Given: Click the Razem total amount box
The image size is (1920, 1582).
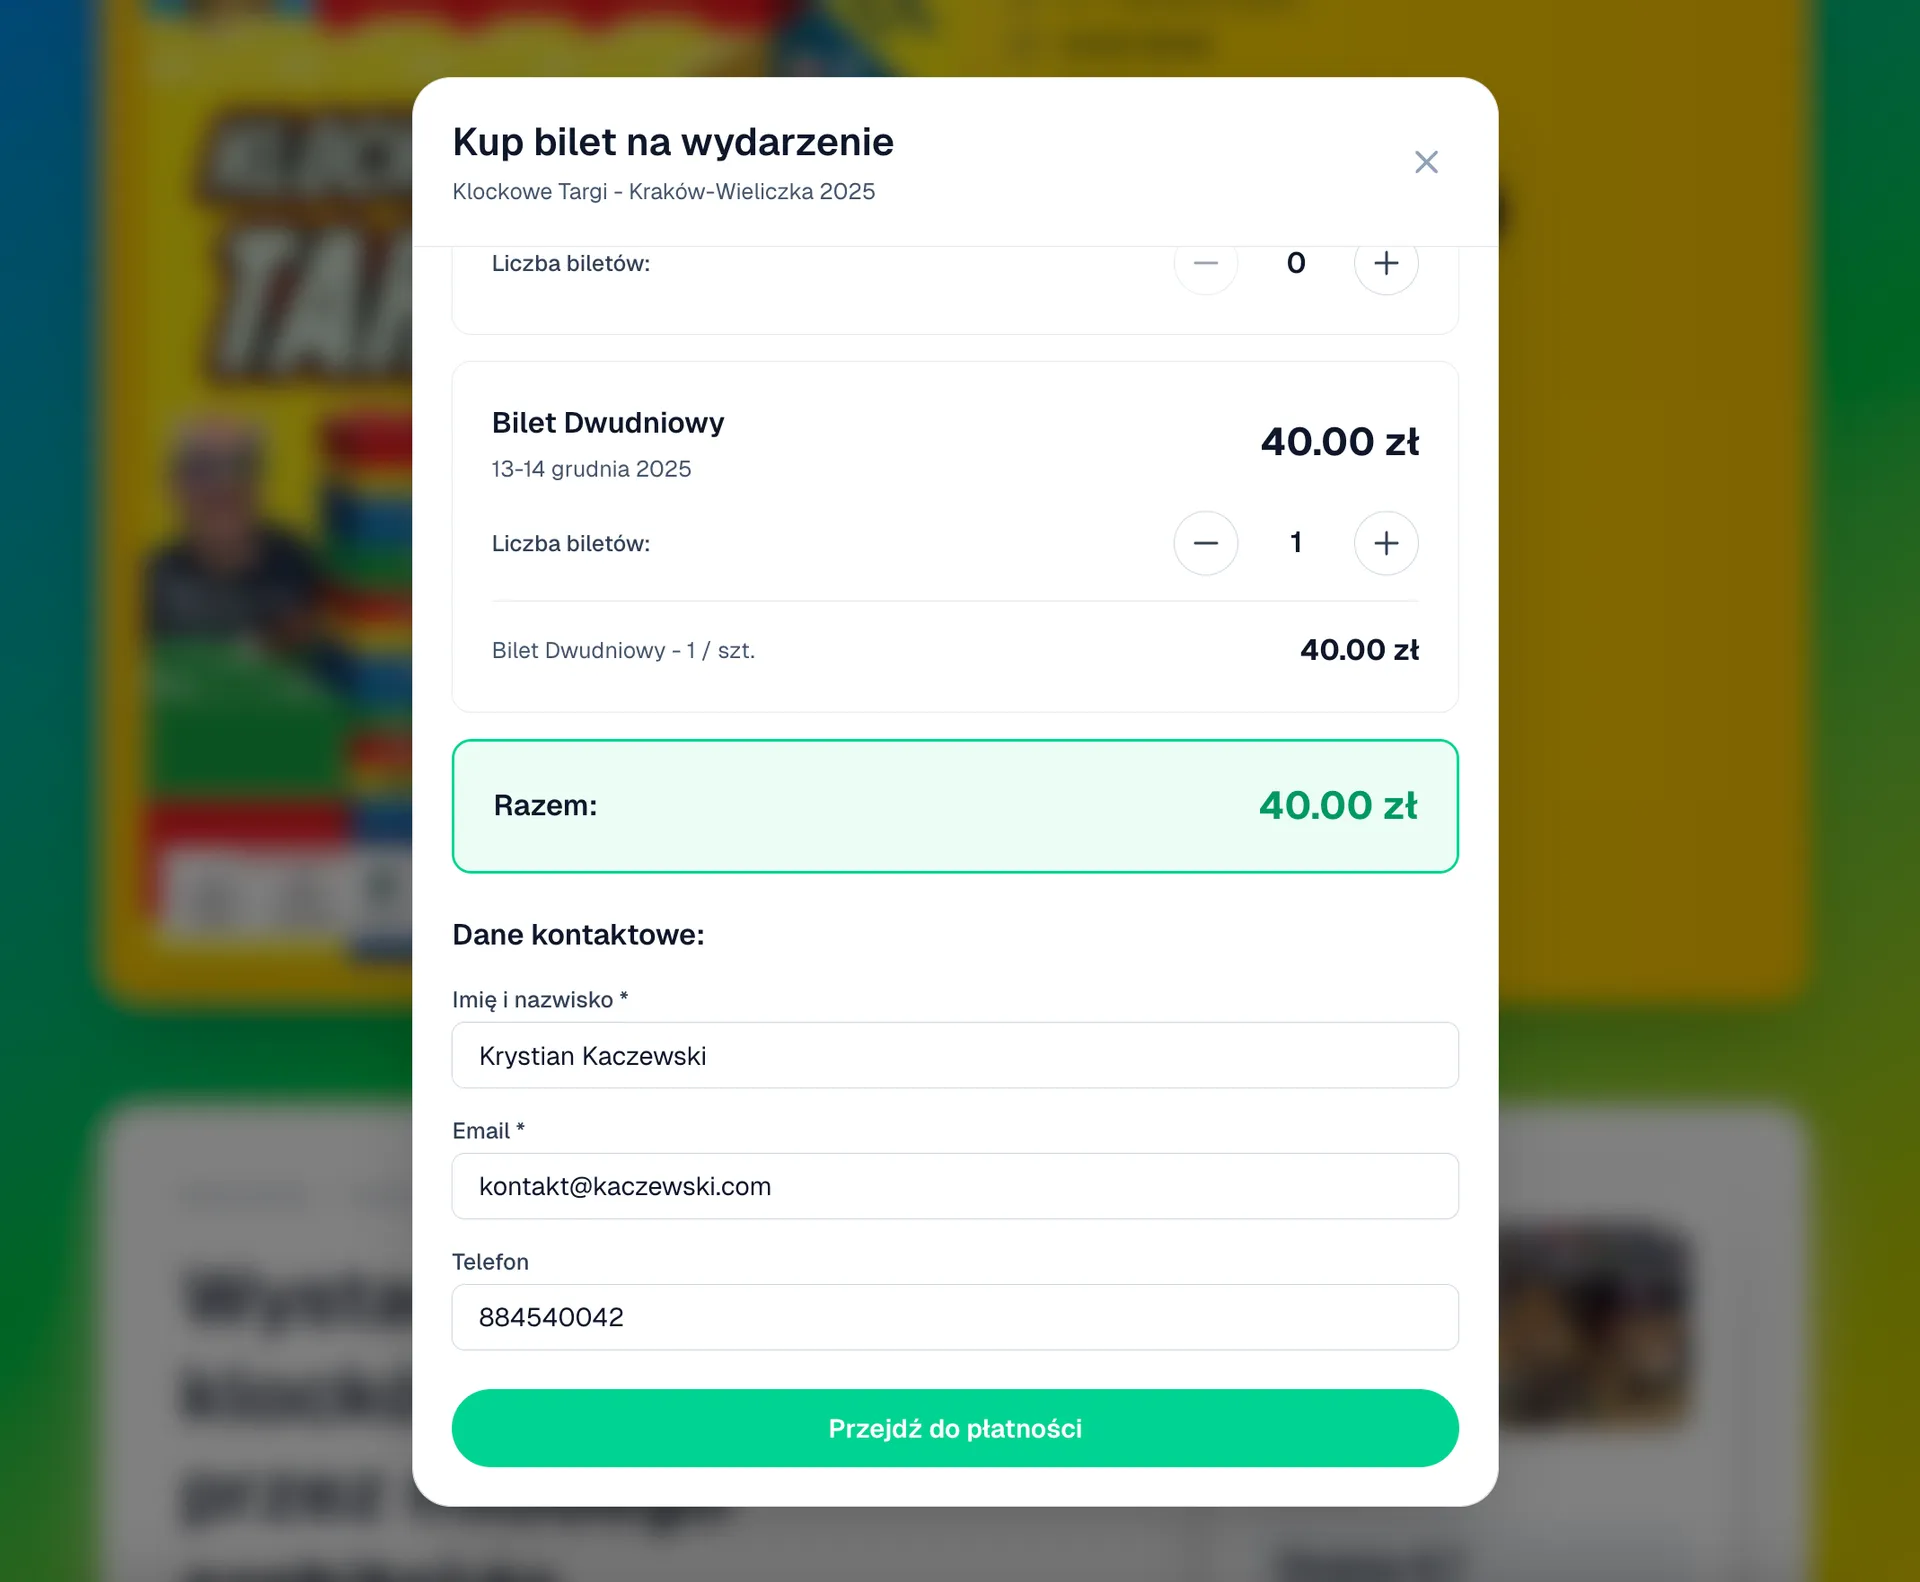Looking at the screenshot, I should [x=954, y=806].
